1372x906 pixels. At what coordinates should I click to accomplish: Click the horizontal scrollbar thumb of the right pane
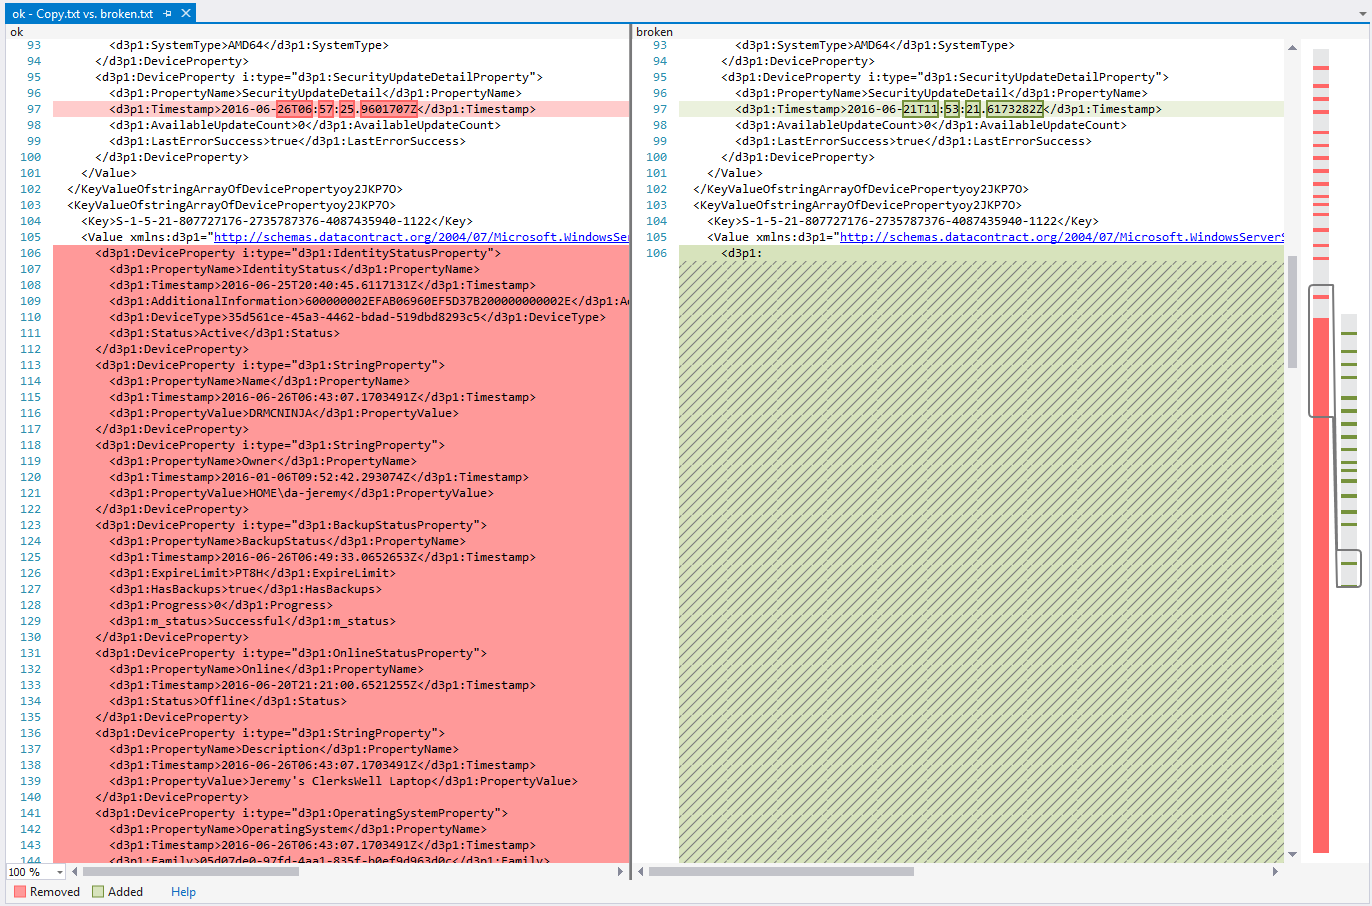click(780, 872)
